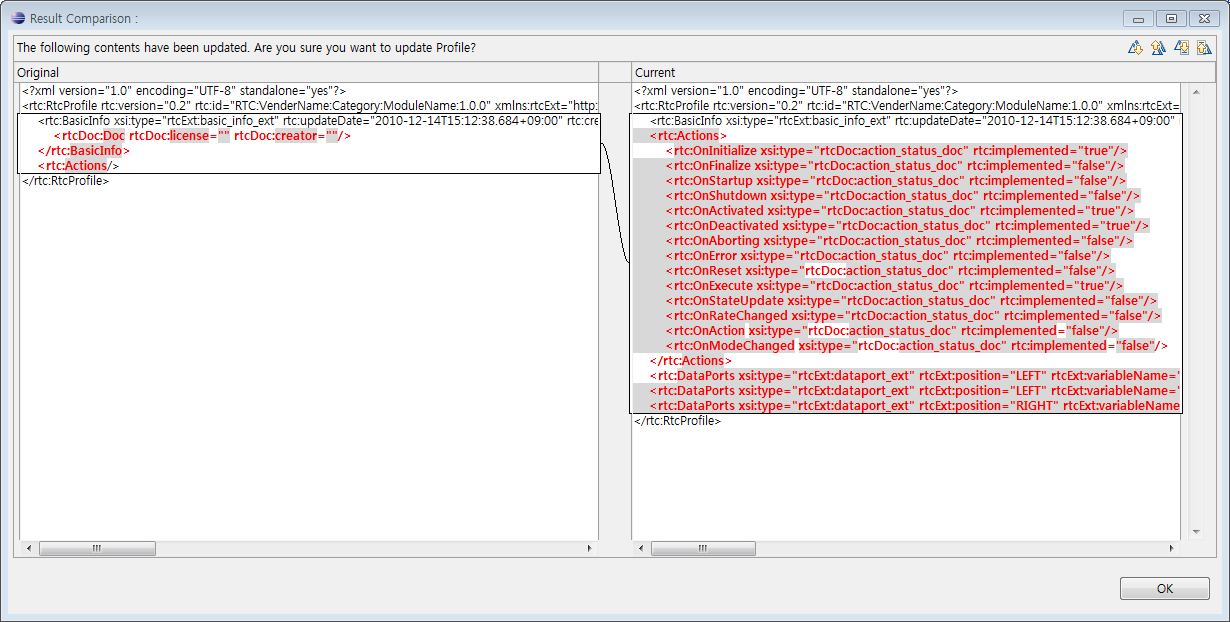Select the rtc:OnStartup line
1230x622 pixels.
(896, 181)
